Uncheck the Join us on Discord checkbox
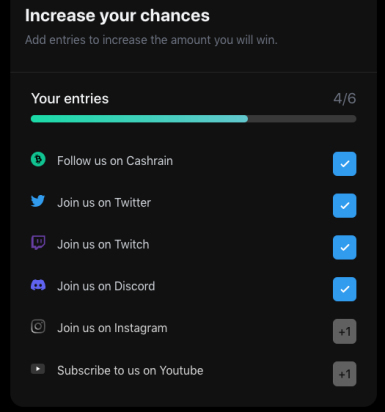Viewport: 385px width, 412px height. (344, 289)
